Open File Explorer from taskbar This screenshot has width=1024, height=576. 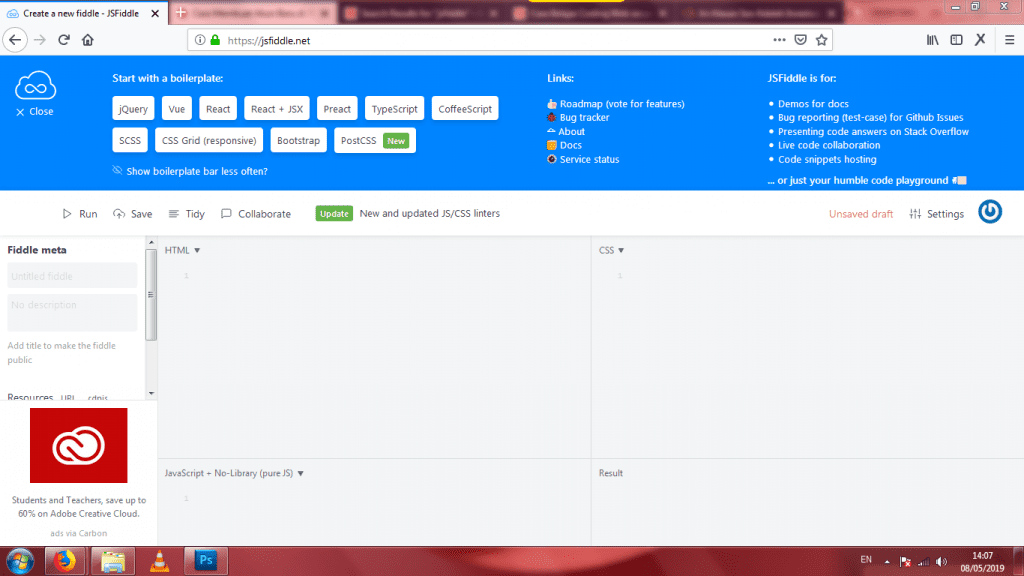pyautogui.click(x=113, y=561)
